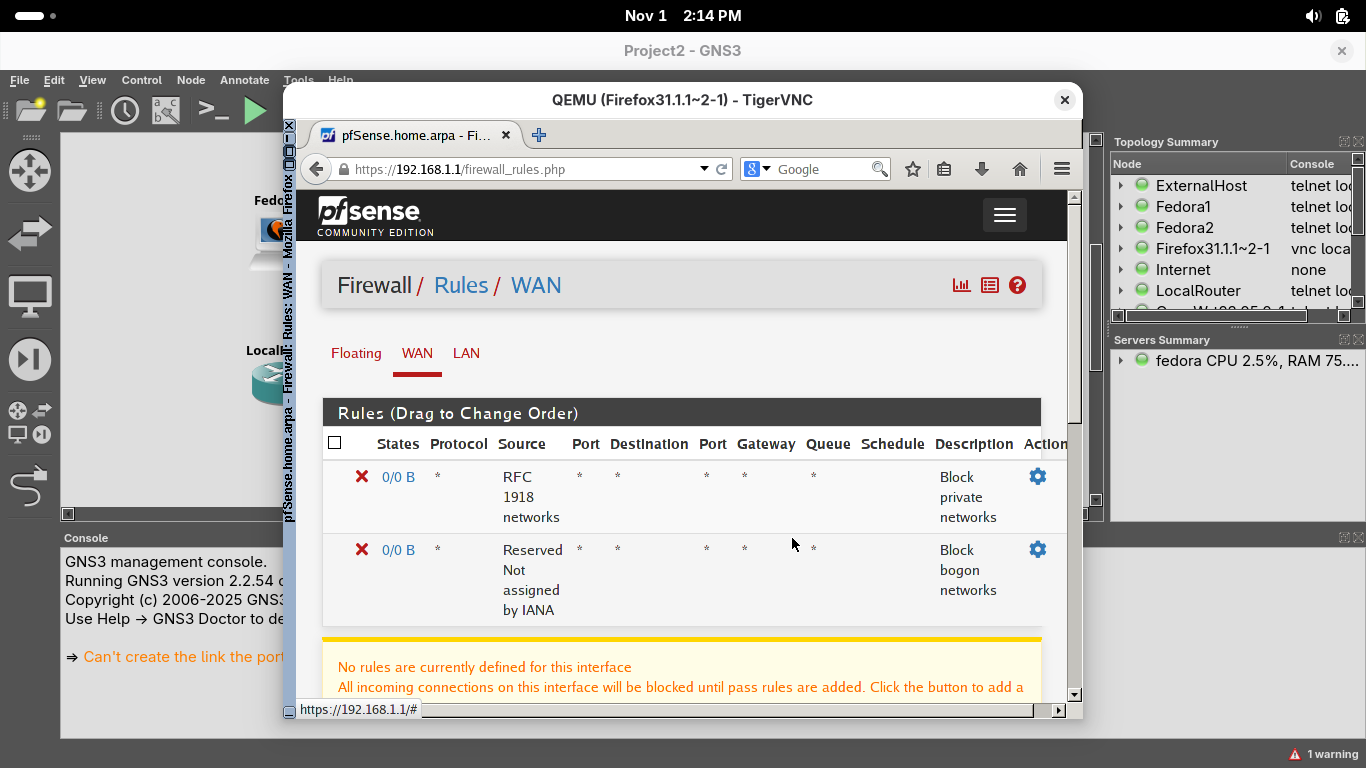The height and width of the screenshot is (768, 1366).
Task: Open the GNS3 console terminal icon
Action: coord(213,110)
